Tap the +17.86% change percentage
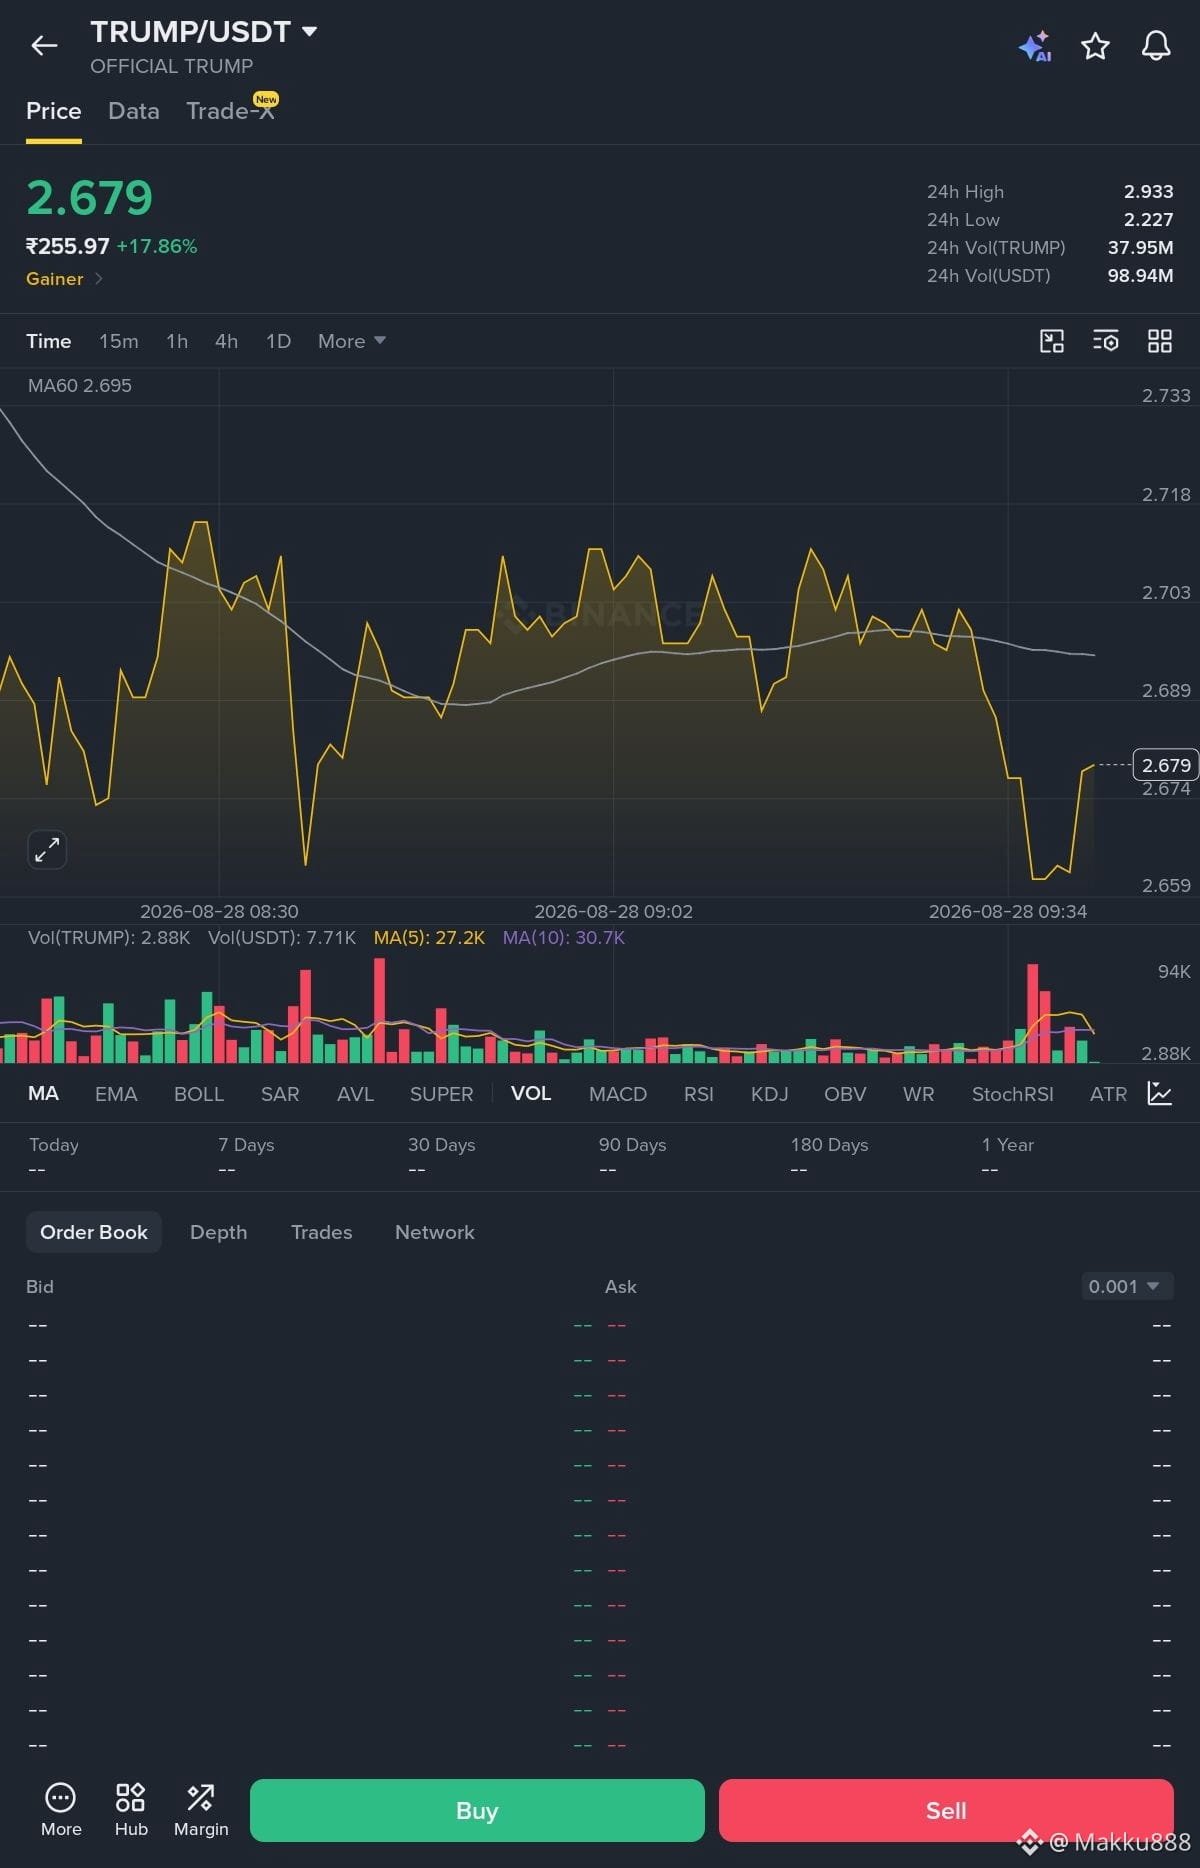 pos(157,246)
